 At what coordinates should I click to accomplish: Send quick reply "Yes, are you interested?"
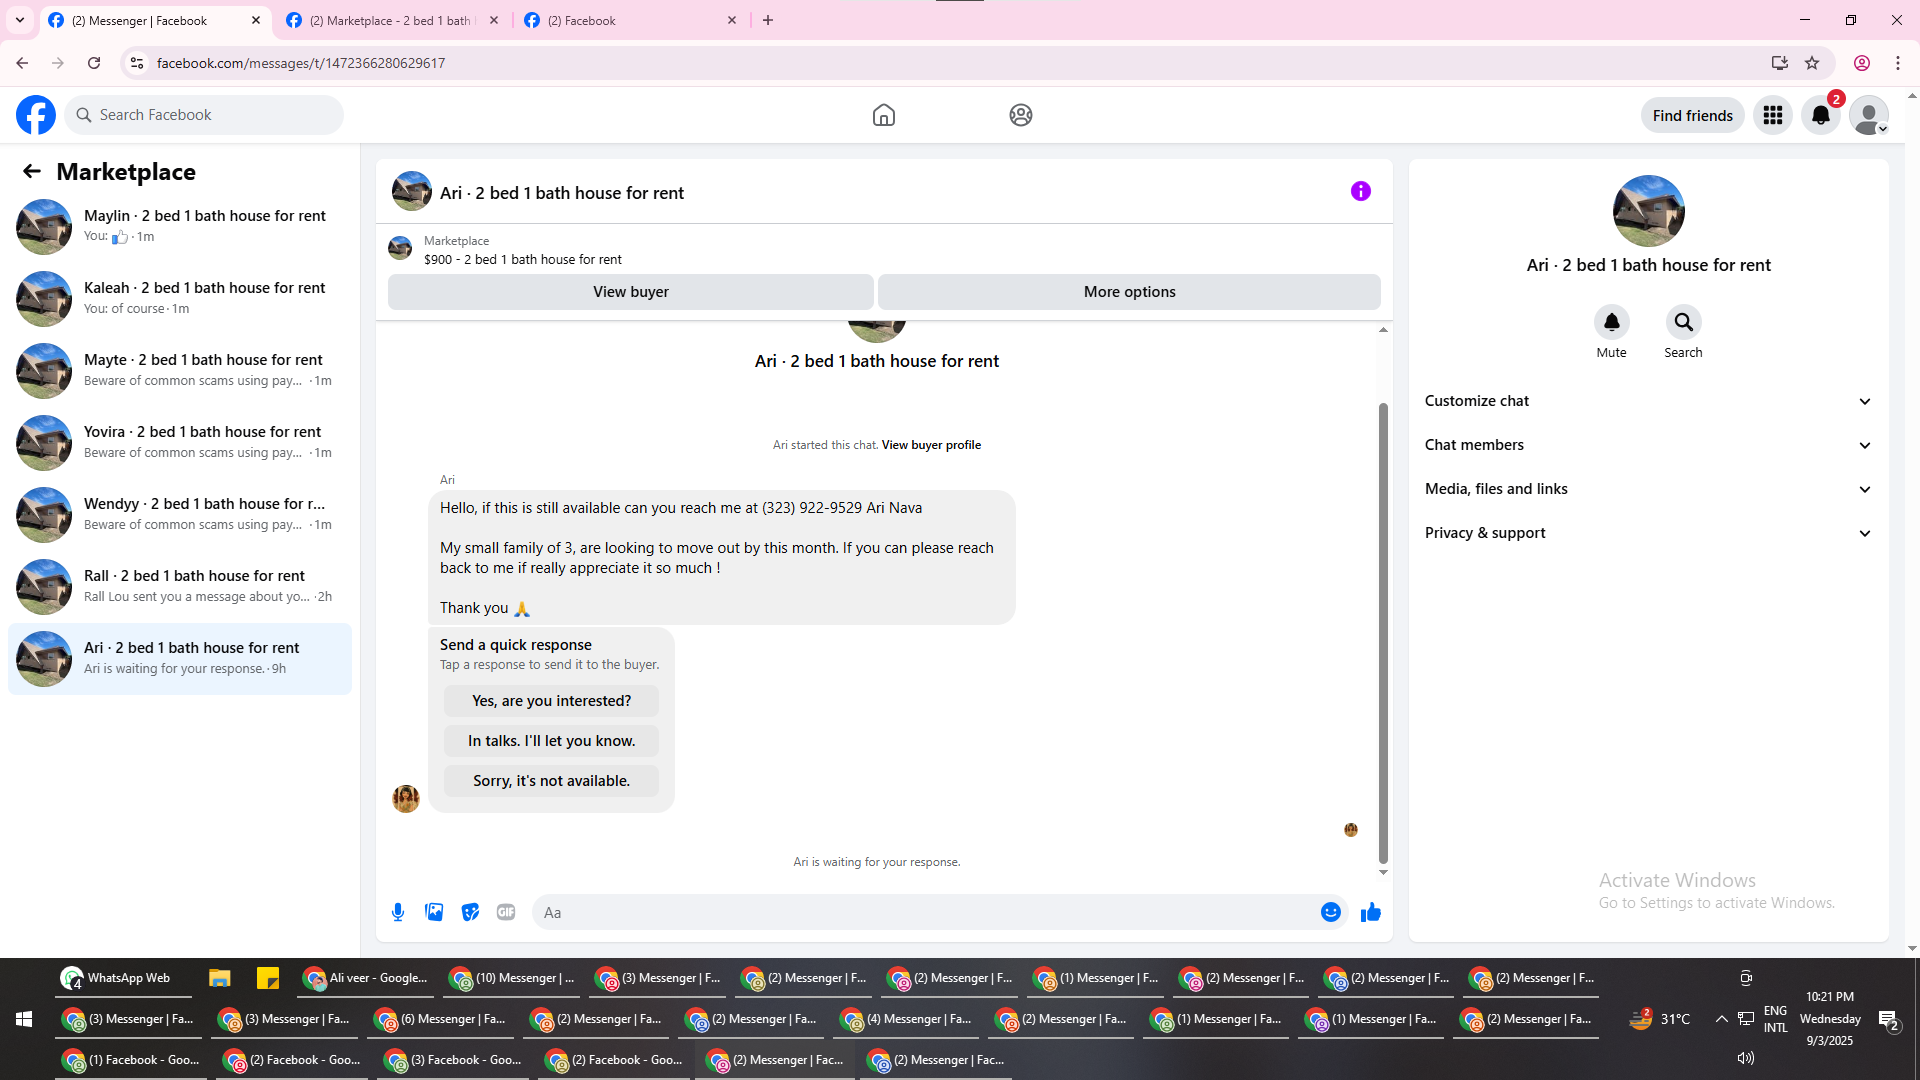pos(552,701)
